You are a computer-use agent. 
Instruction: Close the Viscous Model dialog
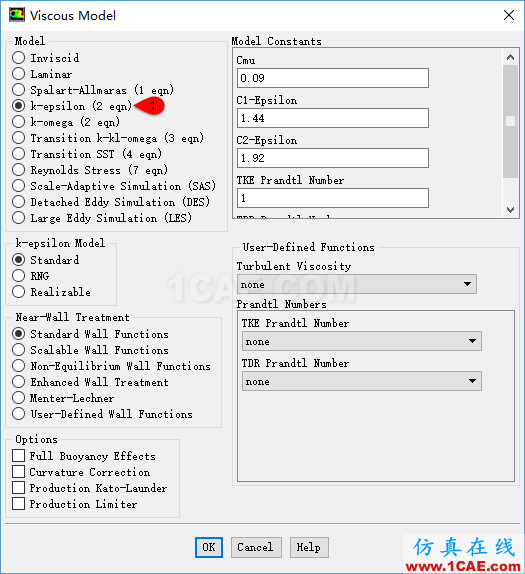(509, 15)
